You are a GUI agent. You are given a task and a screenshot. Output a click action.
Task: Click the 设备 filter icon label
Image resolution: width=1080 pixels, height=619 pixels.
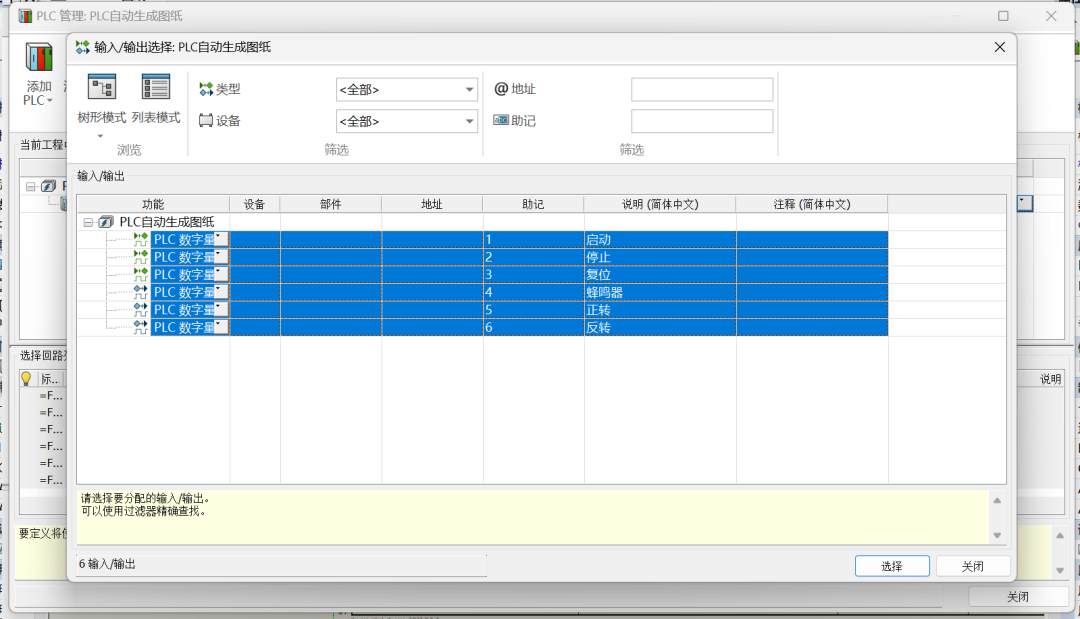(x=220, y=120)
